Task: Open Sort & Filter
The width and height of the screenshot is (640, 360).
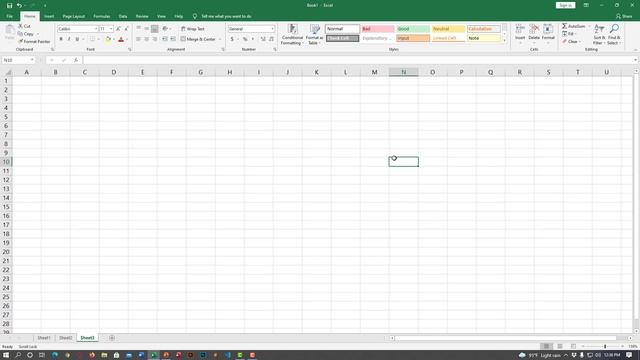Action: pos(599,34)
